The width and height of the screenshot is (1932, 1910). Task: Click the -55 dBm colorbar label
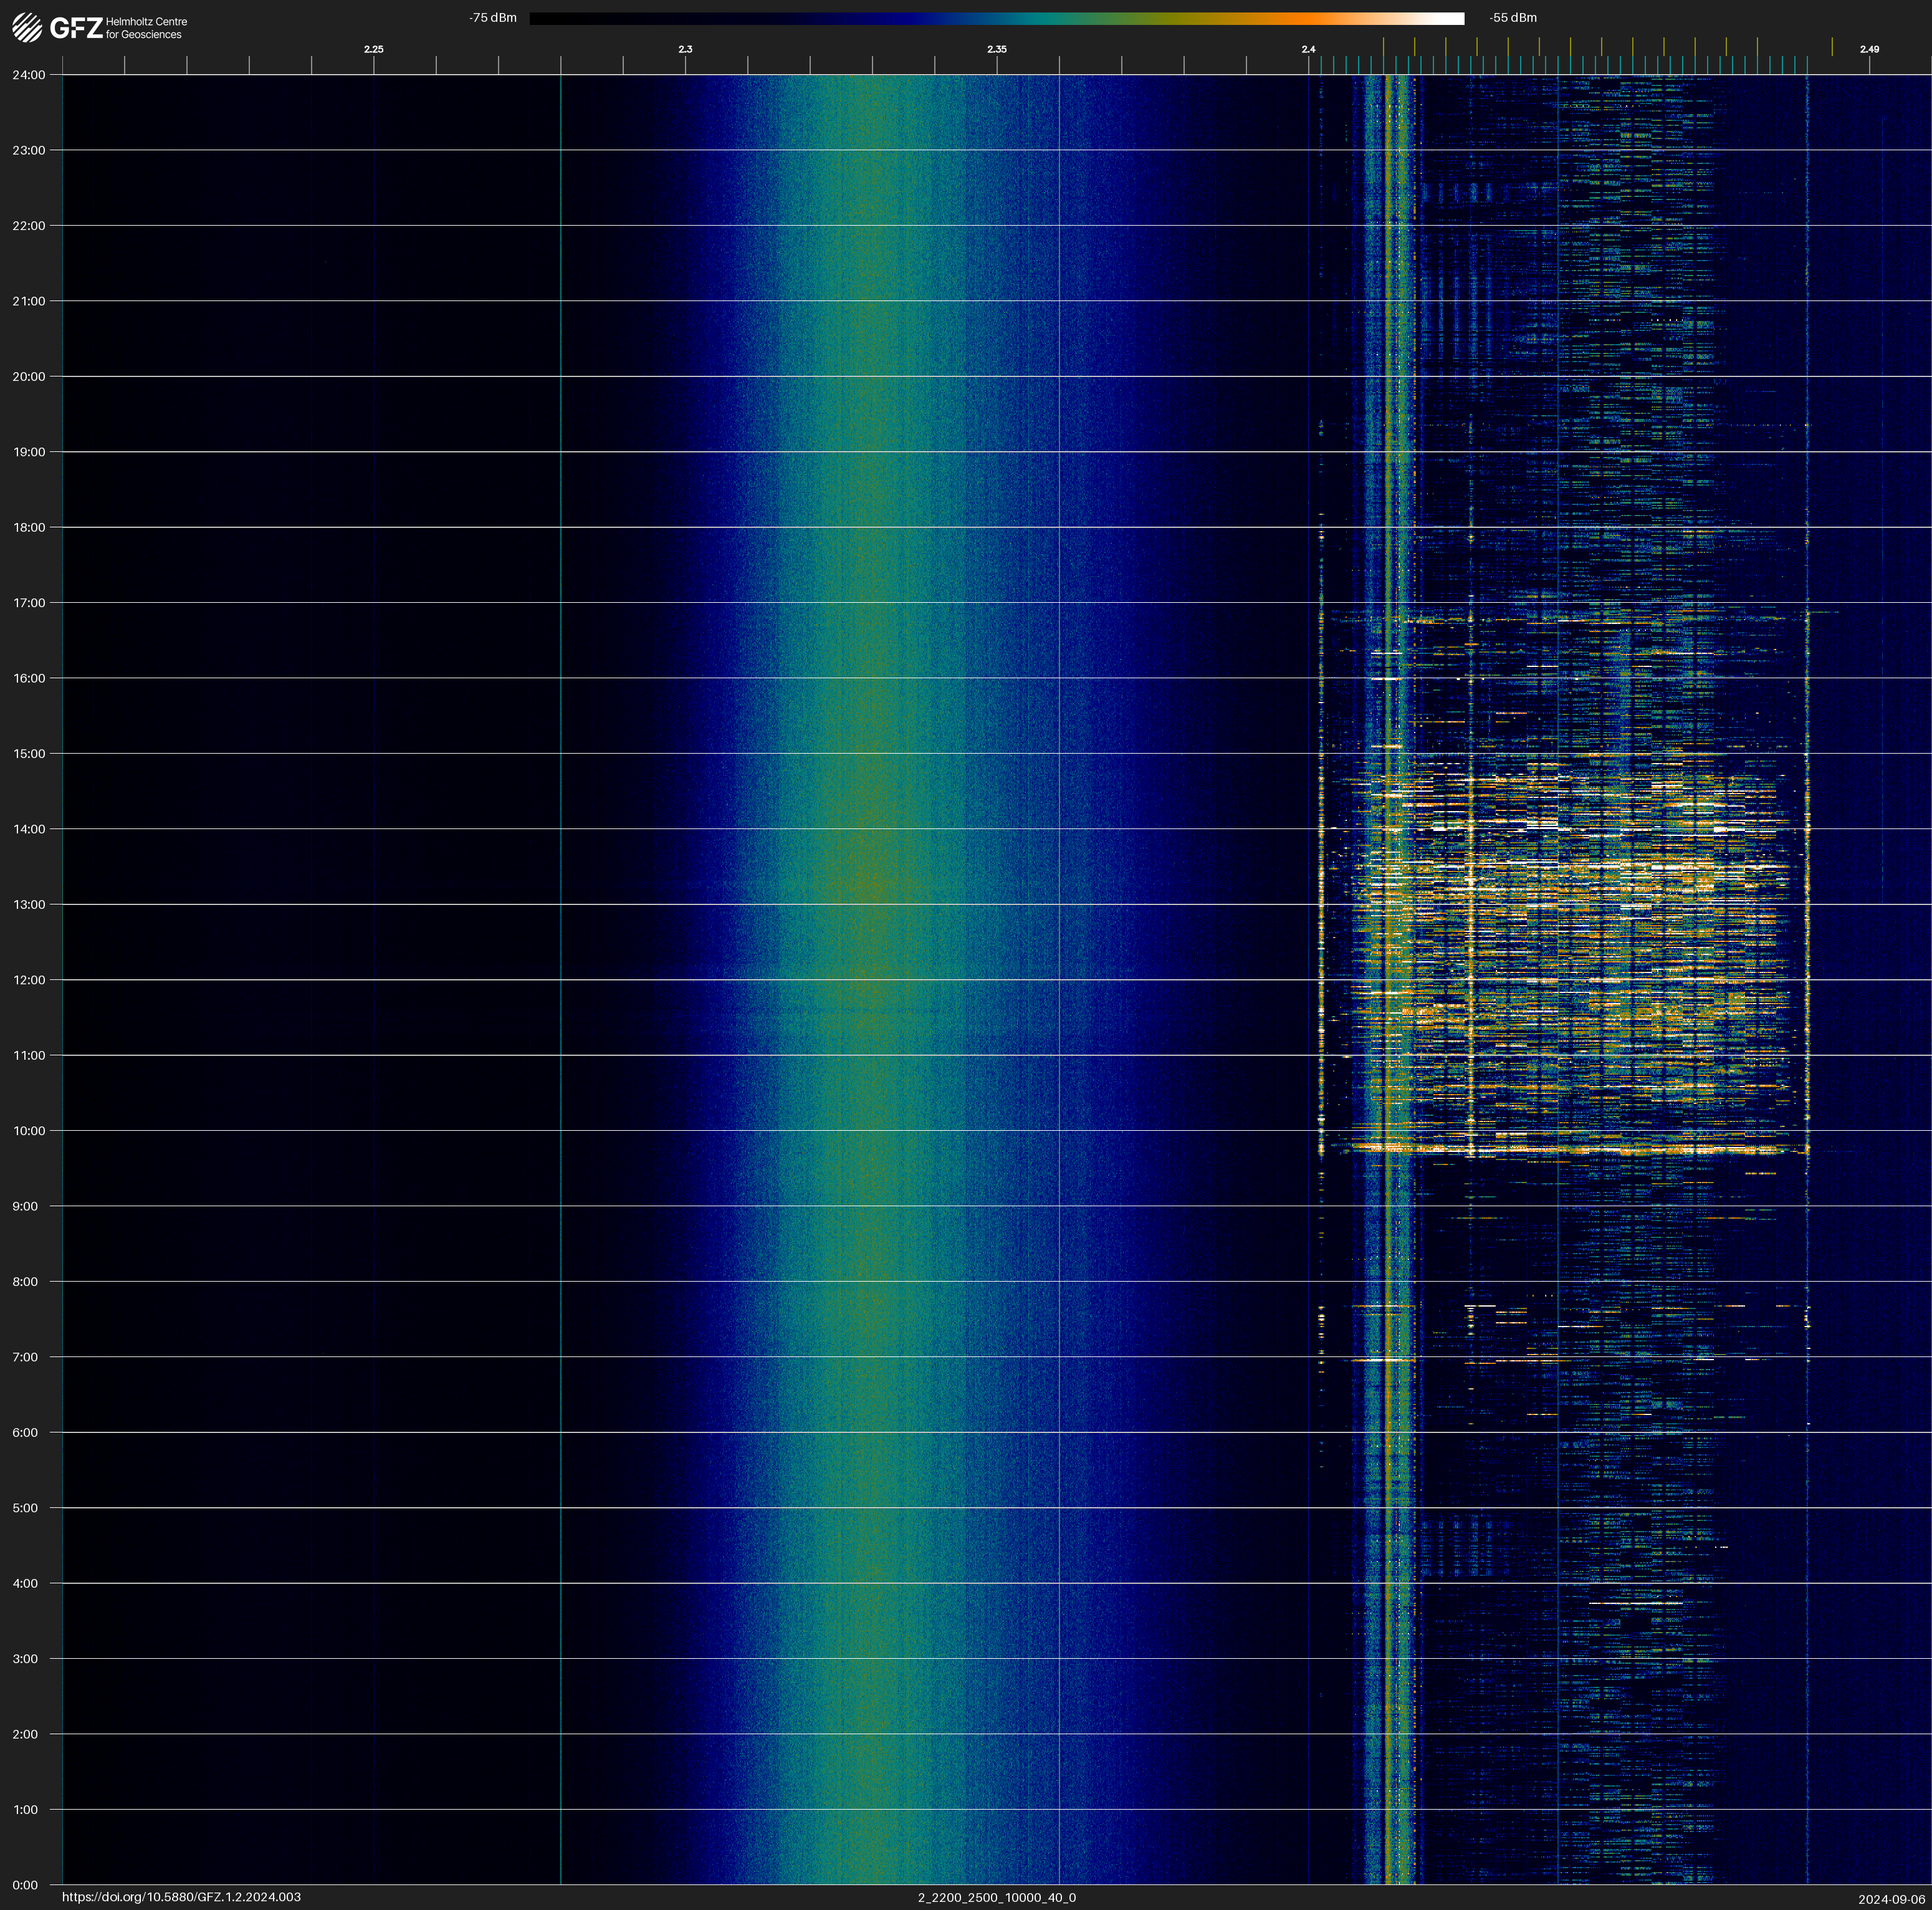(x=1513, y=18)
